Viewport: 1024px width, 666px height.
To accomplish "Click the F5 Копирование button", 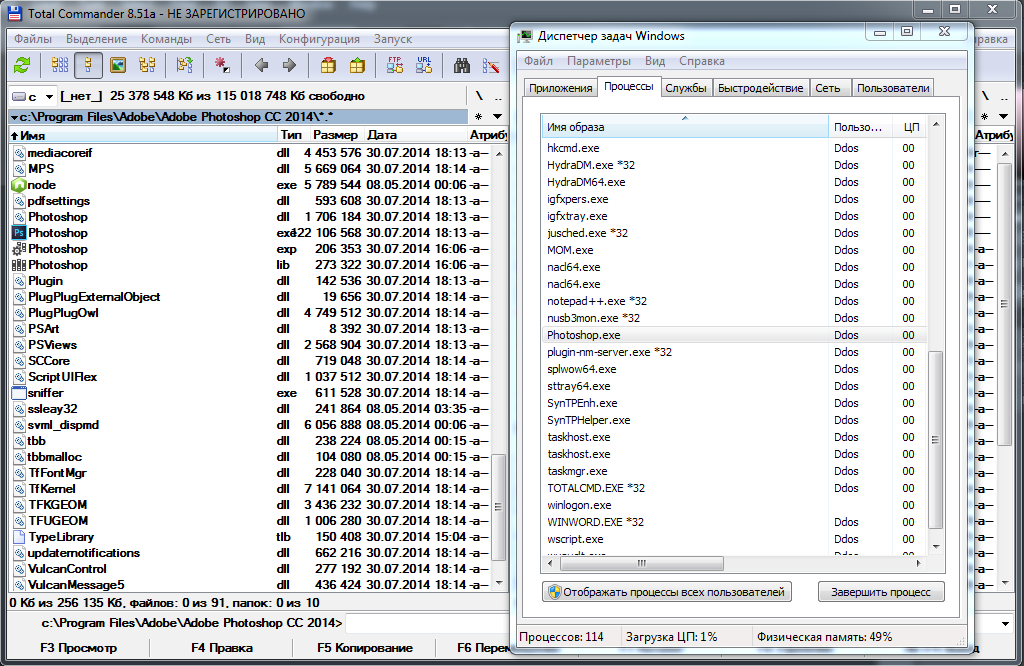I will (365, 648).
